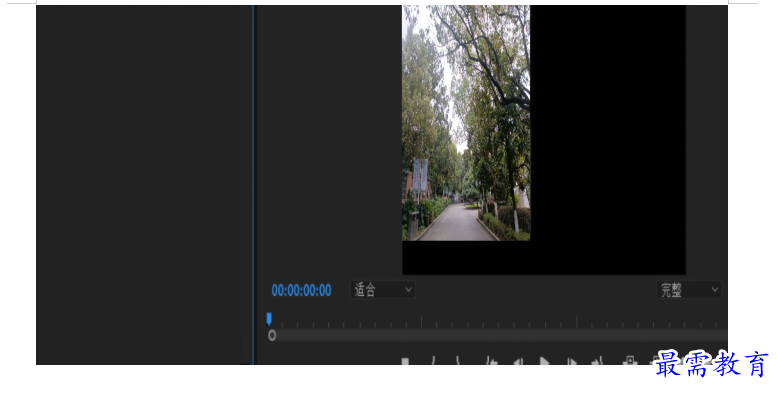The image size is (777, 396).
Task: Click the Step Forward one frame button
Action: pyautogui.click(x=571, y=362)
